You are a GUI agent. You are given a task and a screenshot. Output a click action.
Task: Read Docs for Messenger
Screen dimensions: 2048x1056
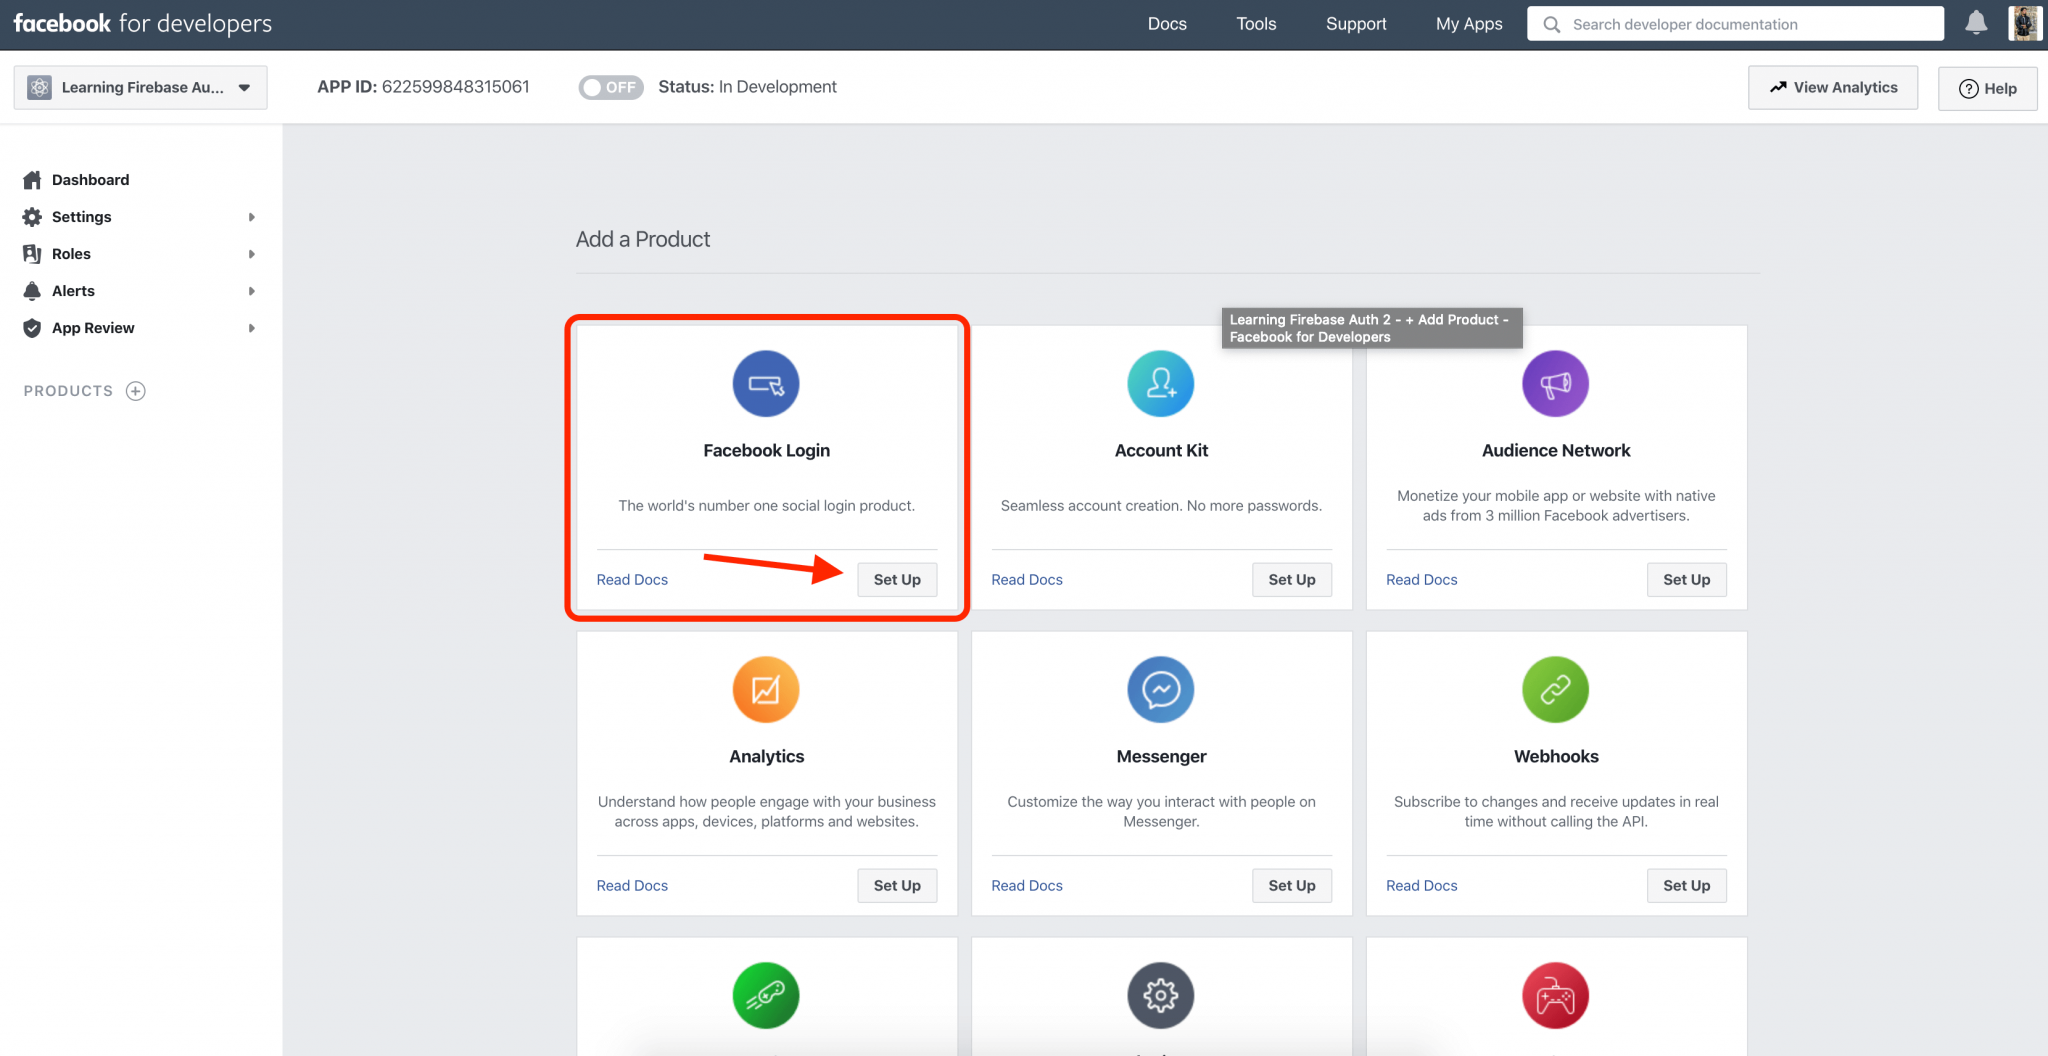1027,886
